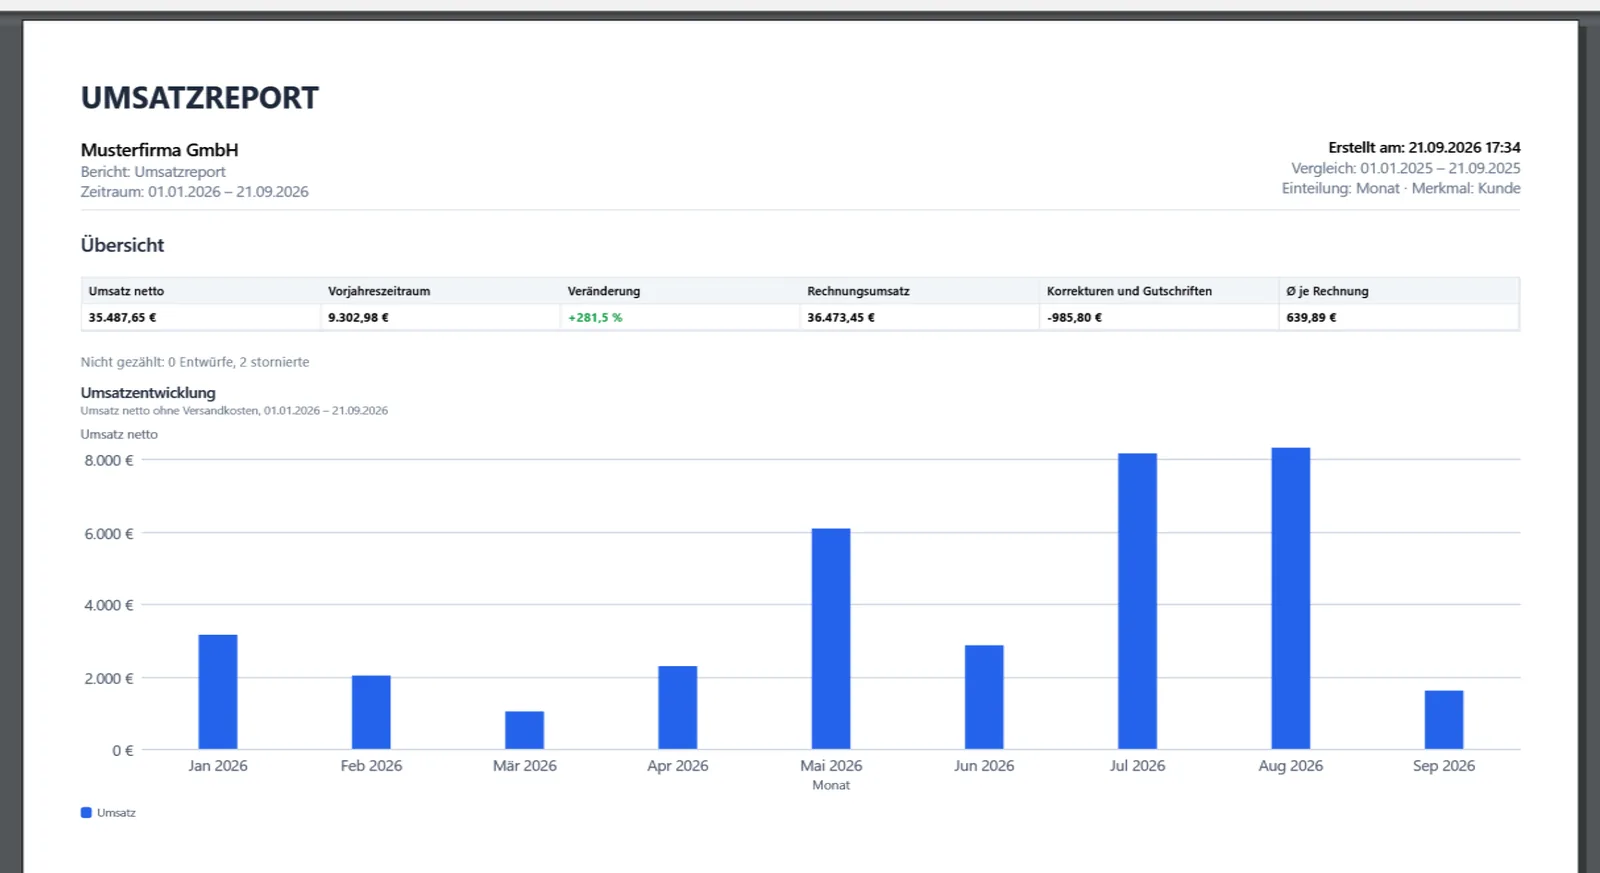Select the 'Erstellt am: 21.09.2026 17:34' text
Screen dimensions: 1600x873
tap(1424, 147)
